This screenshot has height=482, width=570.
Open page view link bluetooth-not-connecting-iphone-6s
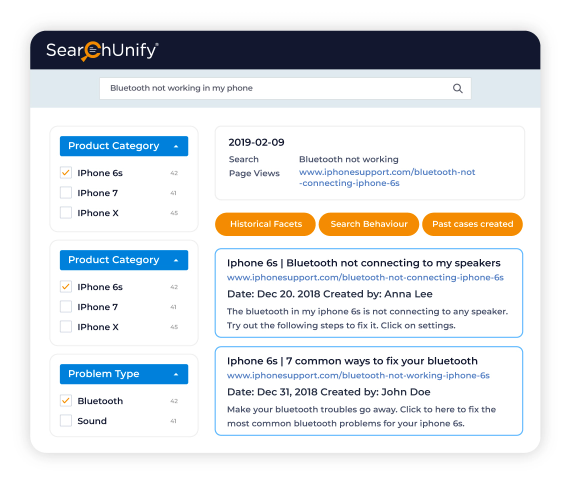tap(387, 177)
